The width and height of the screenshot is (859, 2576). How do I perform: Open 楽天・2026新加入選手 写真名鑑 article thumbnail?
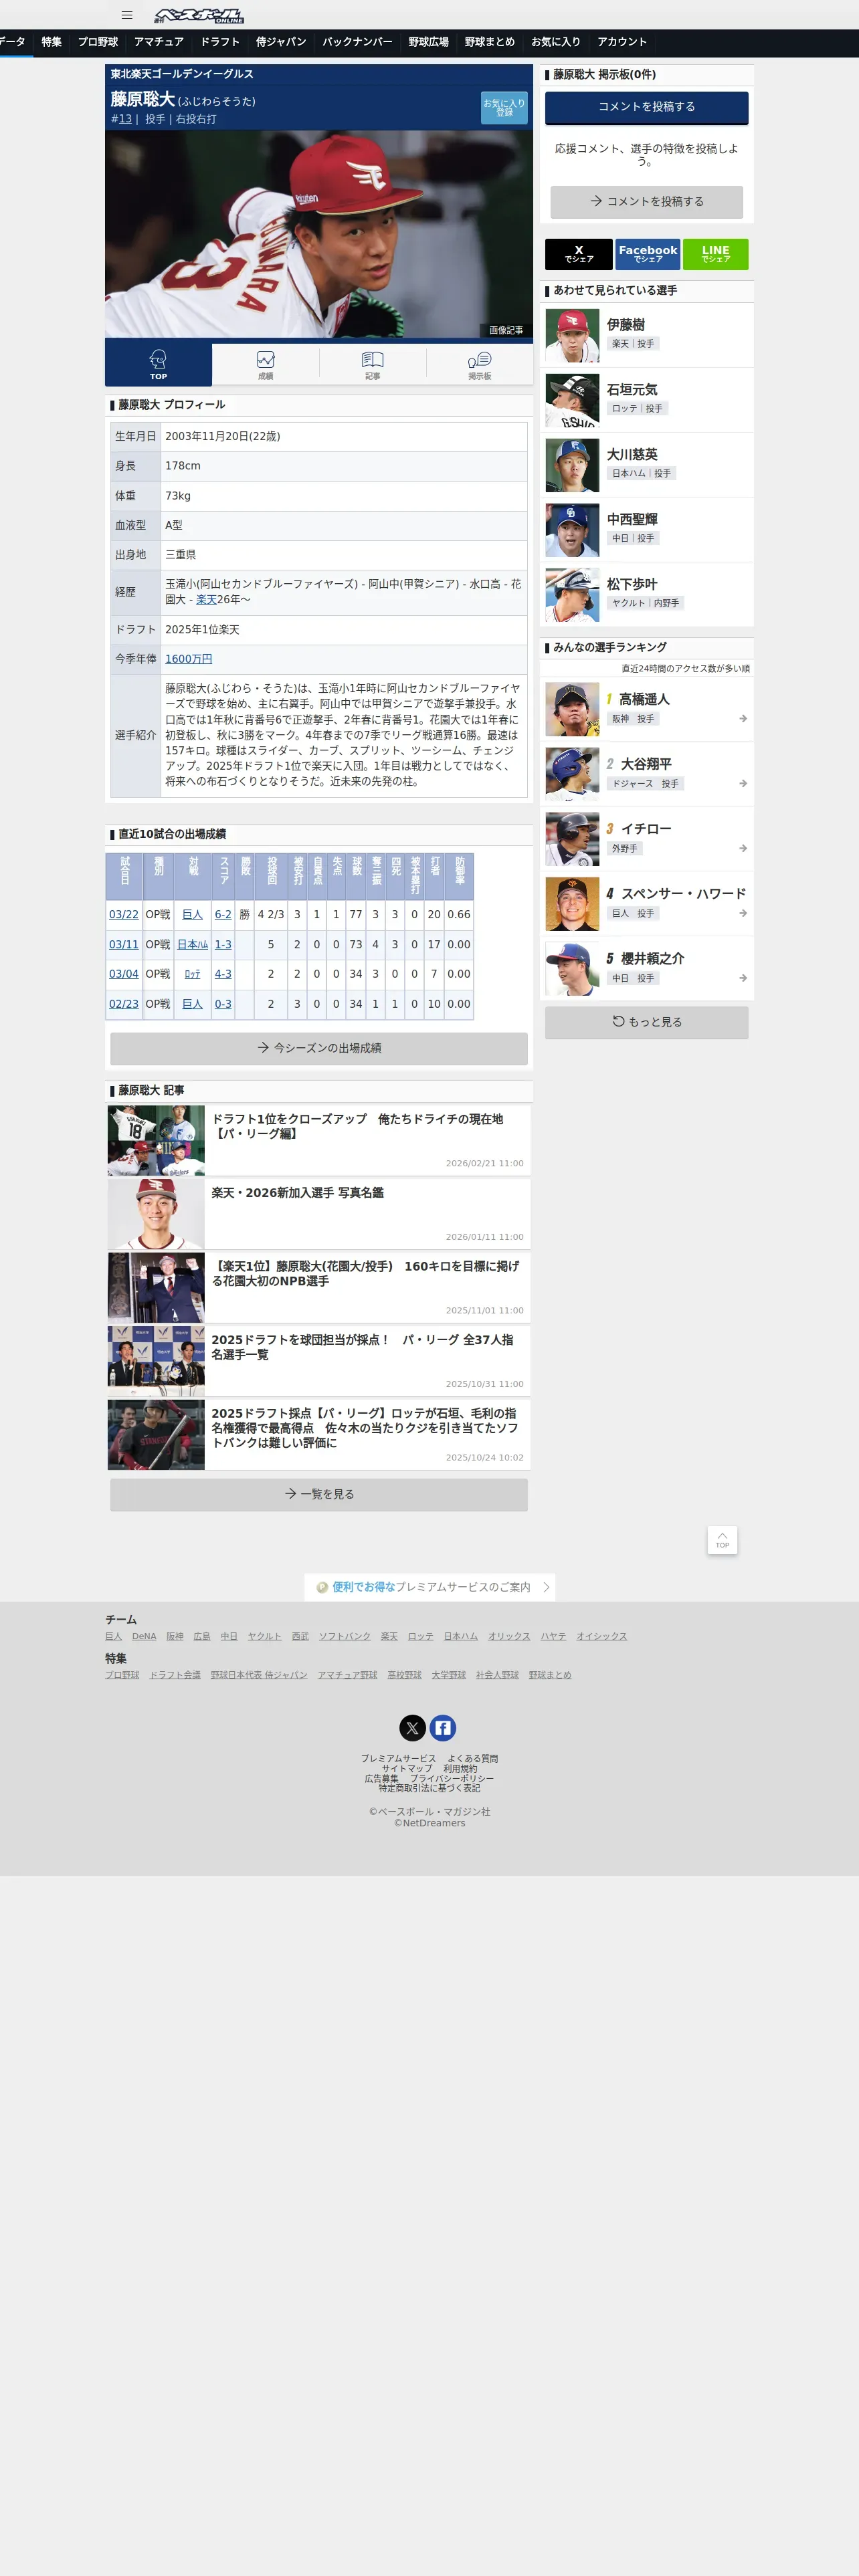156,1214
